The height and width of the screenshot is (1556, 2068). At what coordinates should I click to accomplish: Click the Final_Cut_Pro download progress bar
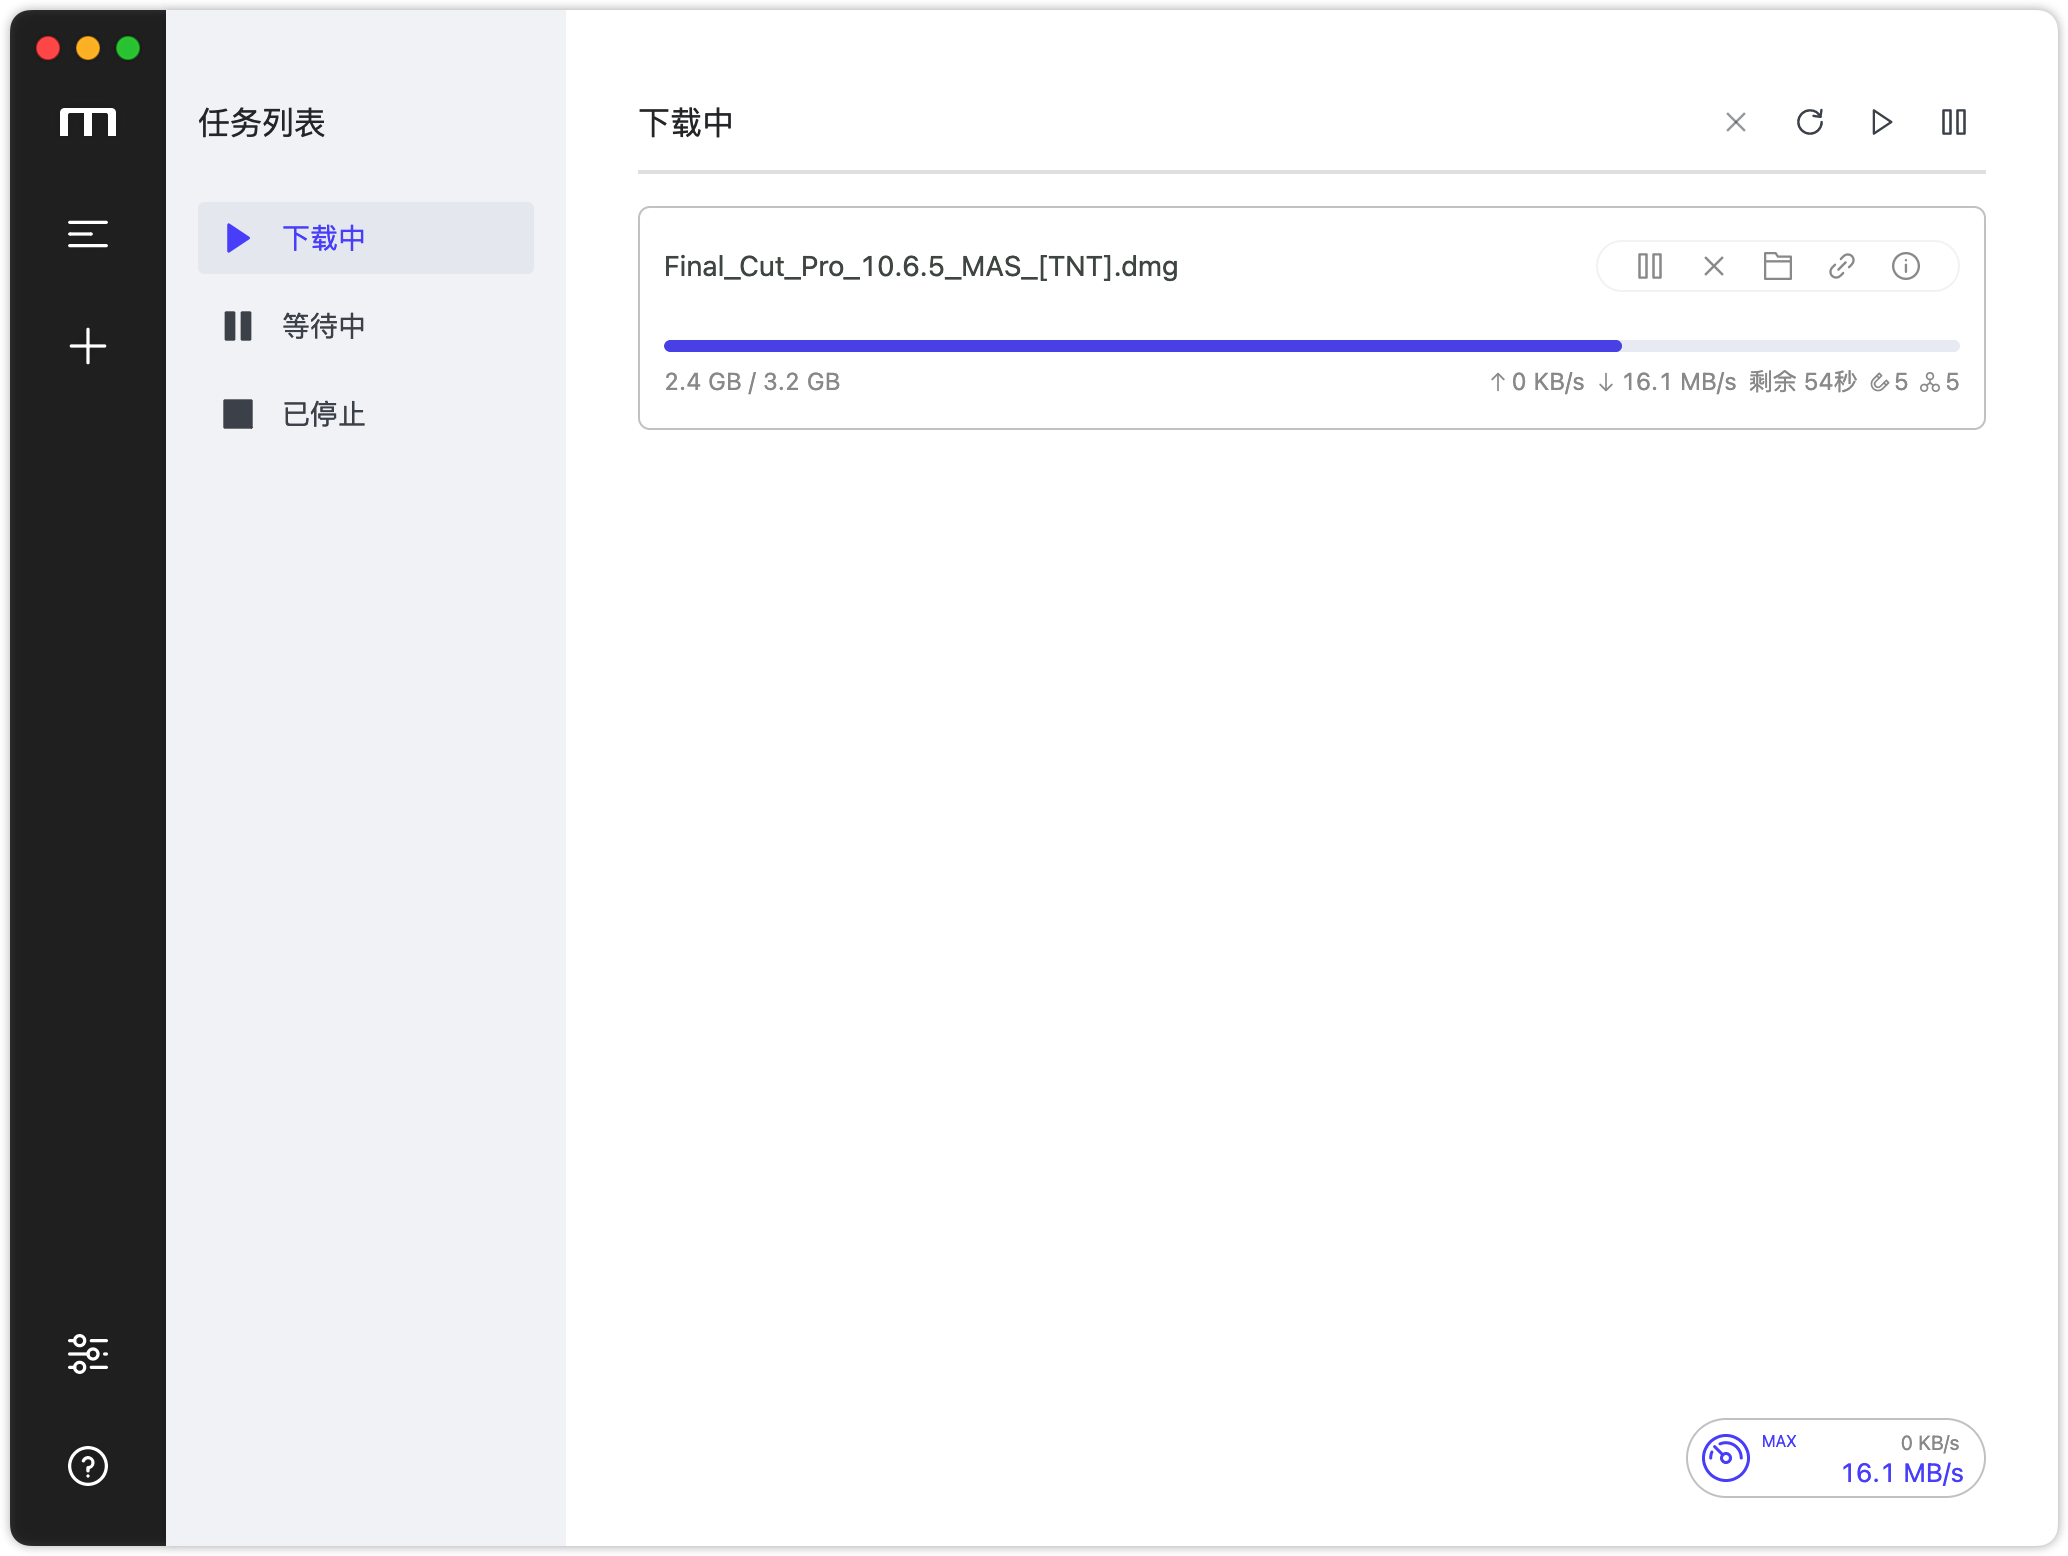(x=1312, y=346)
